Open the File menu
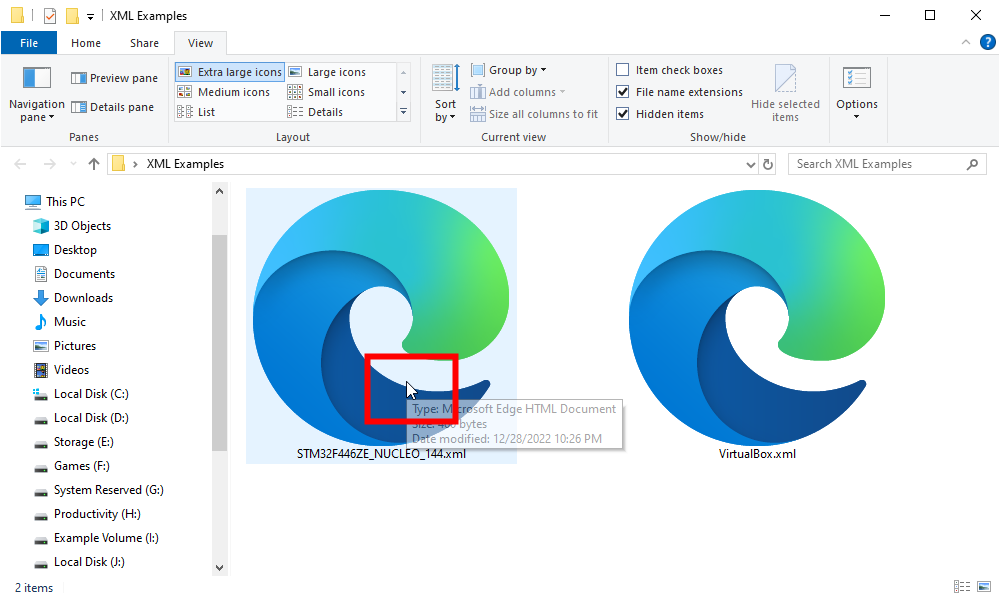 coord(29,43)
